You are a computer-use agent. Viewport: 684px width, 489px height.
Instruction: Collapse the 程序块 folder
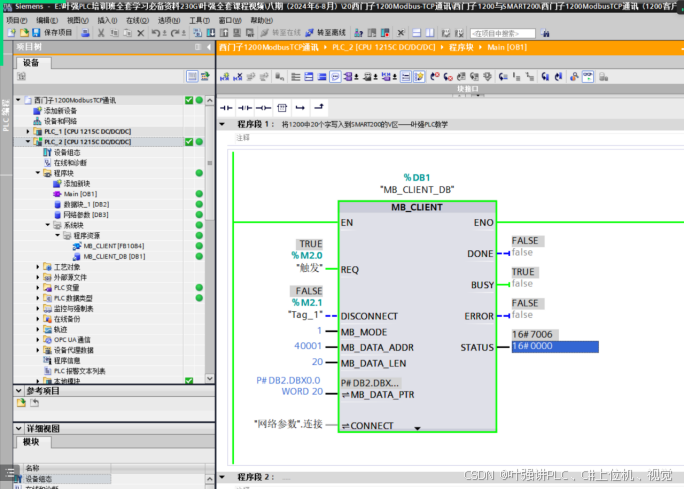38,173
